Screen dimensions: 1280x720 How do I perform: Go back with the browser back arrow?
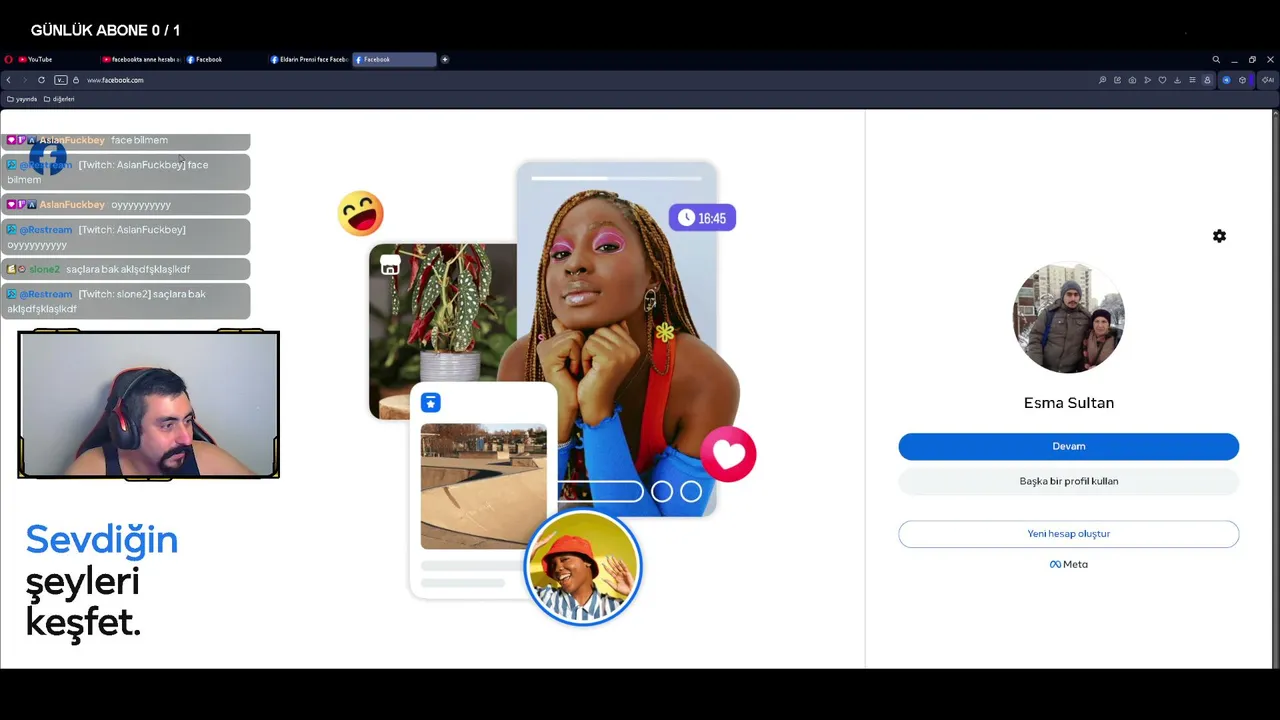tap(9, 80)
